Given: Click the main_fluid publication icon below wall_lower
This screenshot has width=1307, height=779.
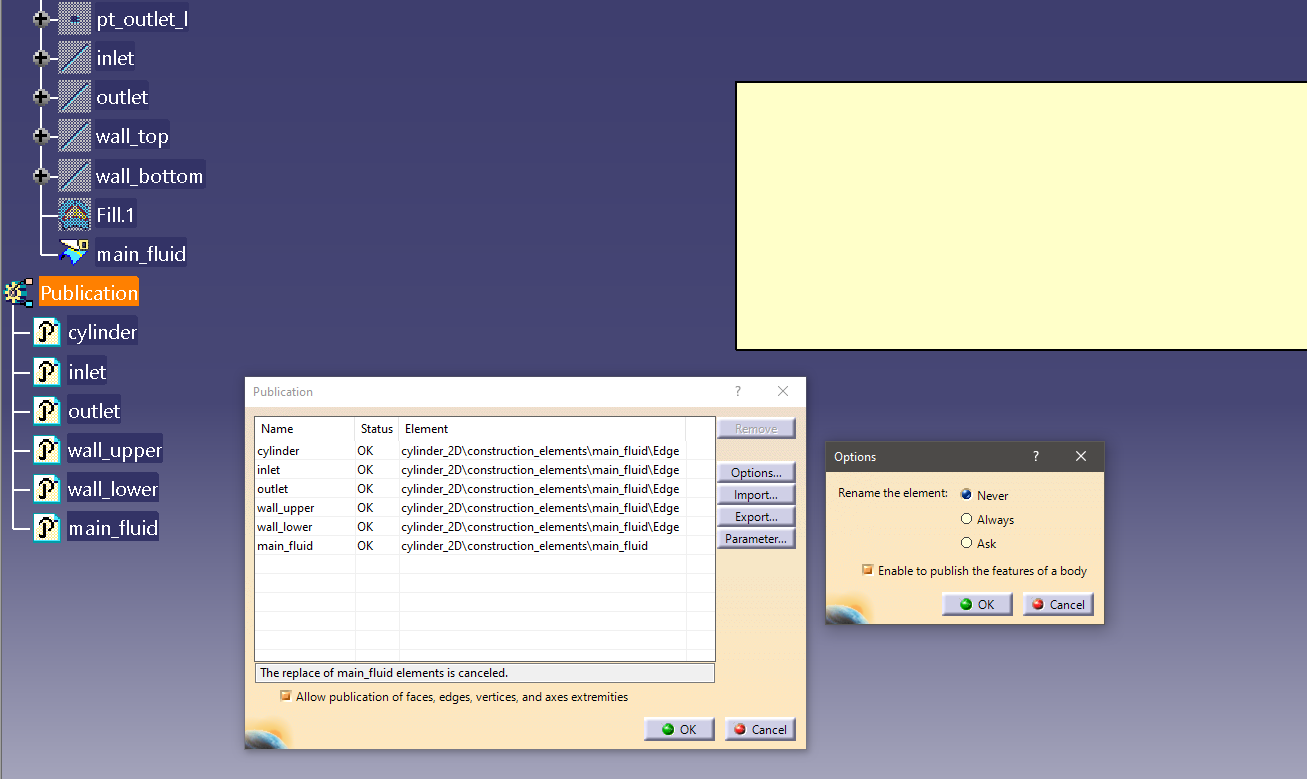Looking at the screenshot, I should point(47,528).
